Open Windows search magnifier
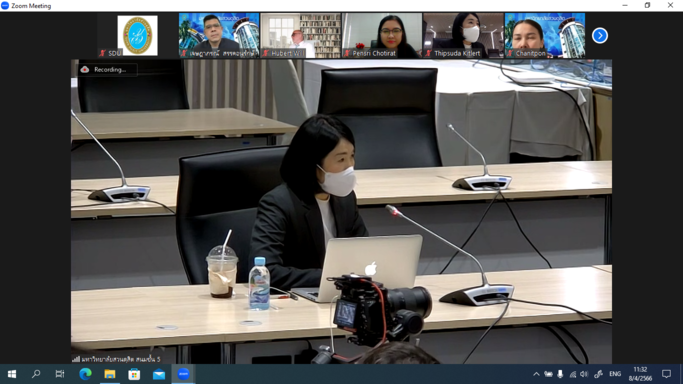Image resolution: width=683 pixels, height=384 pixels. click(x=36, y=374)
